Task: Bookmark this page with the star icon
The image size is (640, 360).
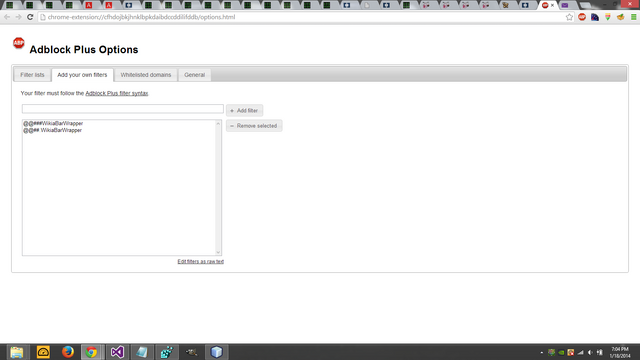Action: point(569,17)
